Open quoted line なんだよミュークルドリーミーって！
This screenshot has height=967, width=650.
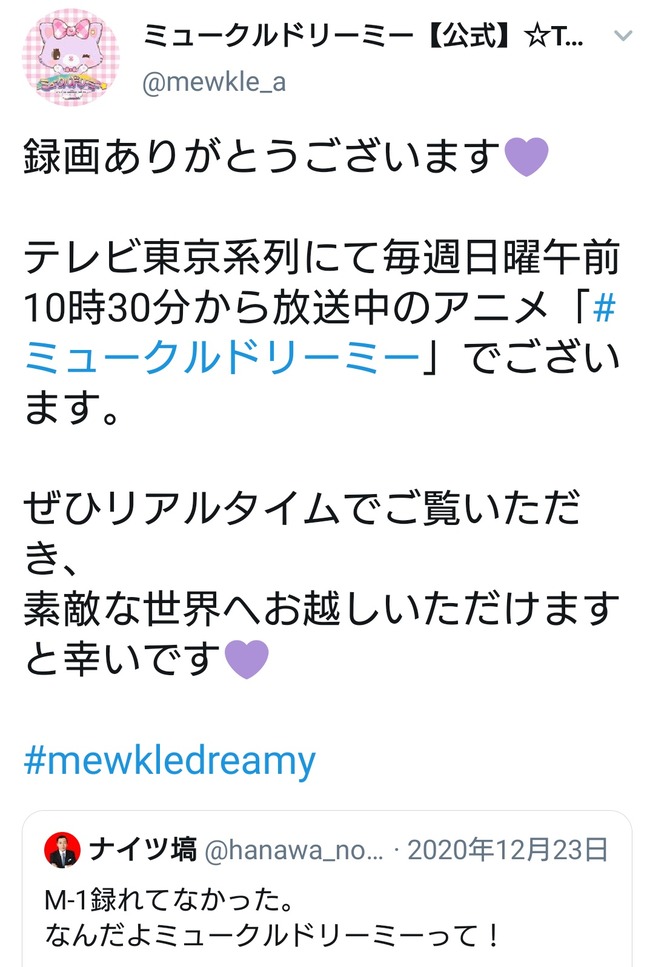pyautogui.click(x=272, y=936)
